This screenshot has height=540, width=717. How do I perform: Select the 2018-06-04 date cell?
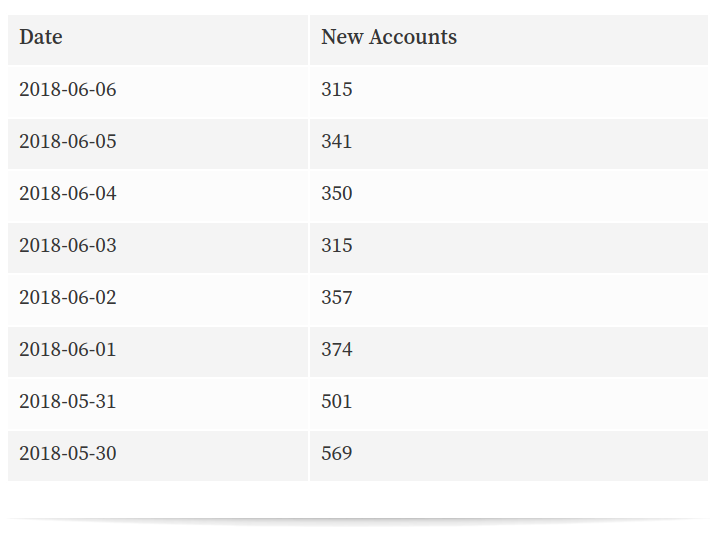[x=158, y=196]
